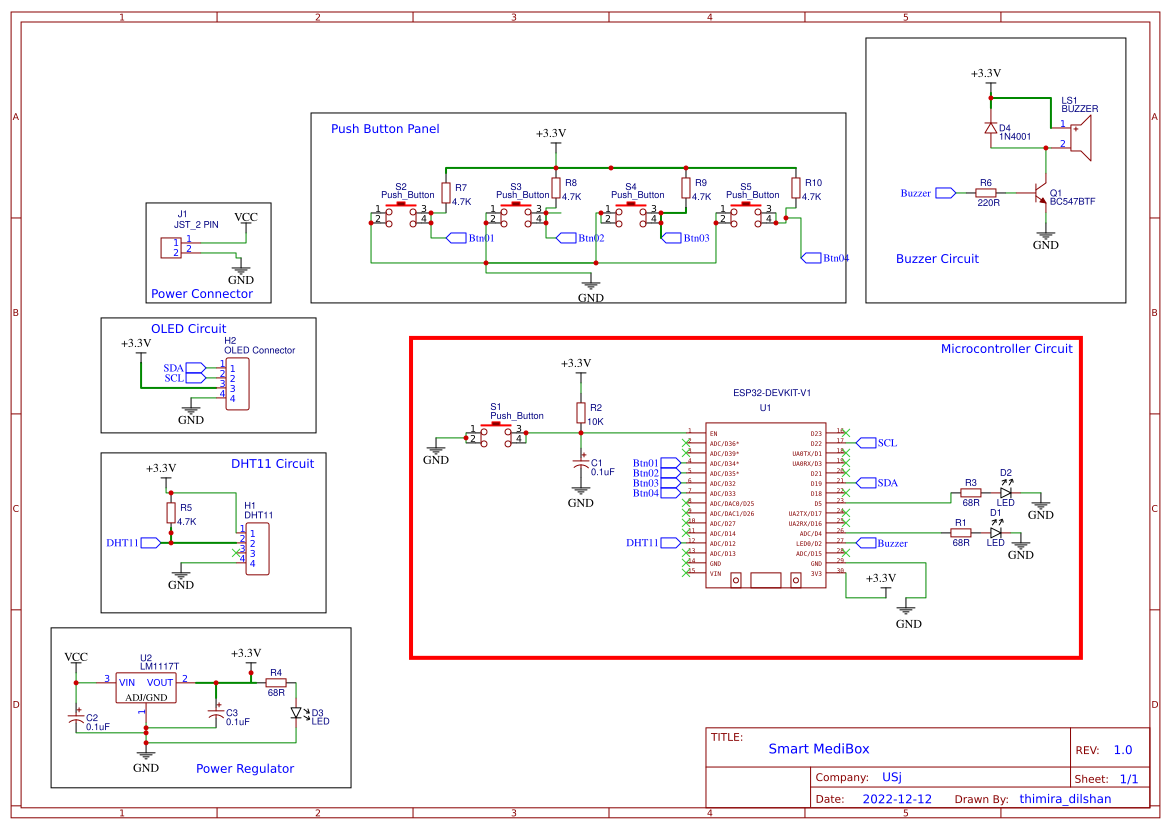
Task: Click the D3 LED in Power Regulator
Action: point(296,713)
